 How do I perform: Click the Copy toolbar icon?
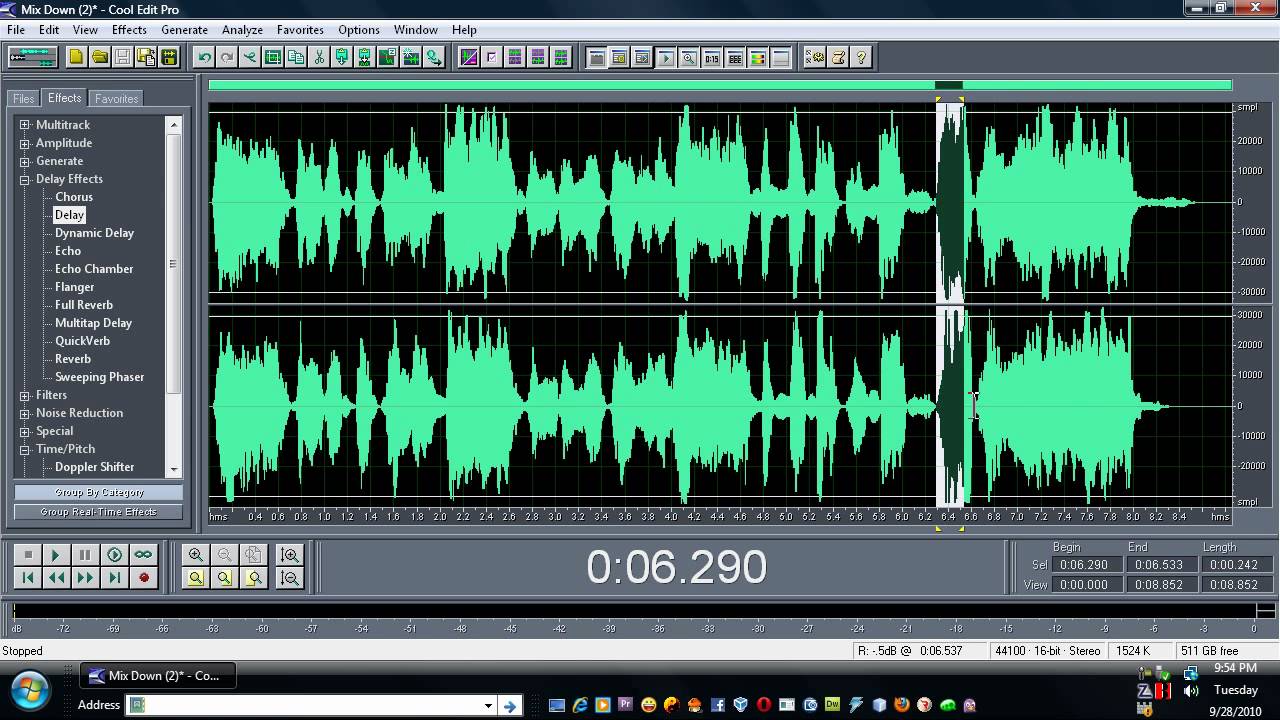click(295, 57)
